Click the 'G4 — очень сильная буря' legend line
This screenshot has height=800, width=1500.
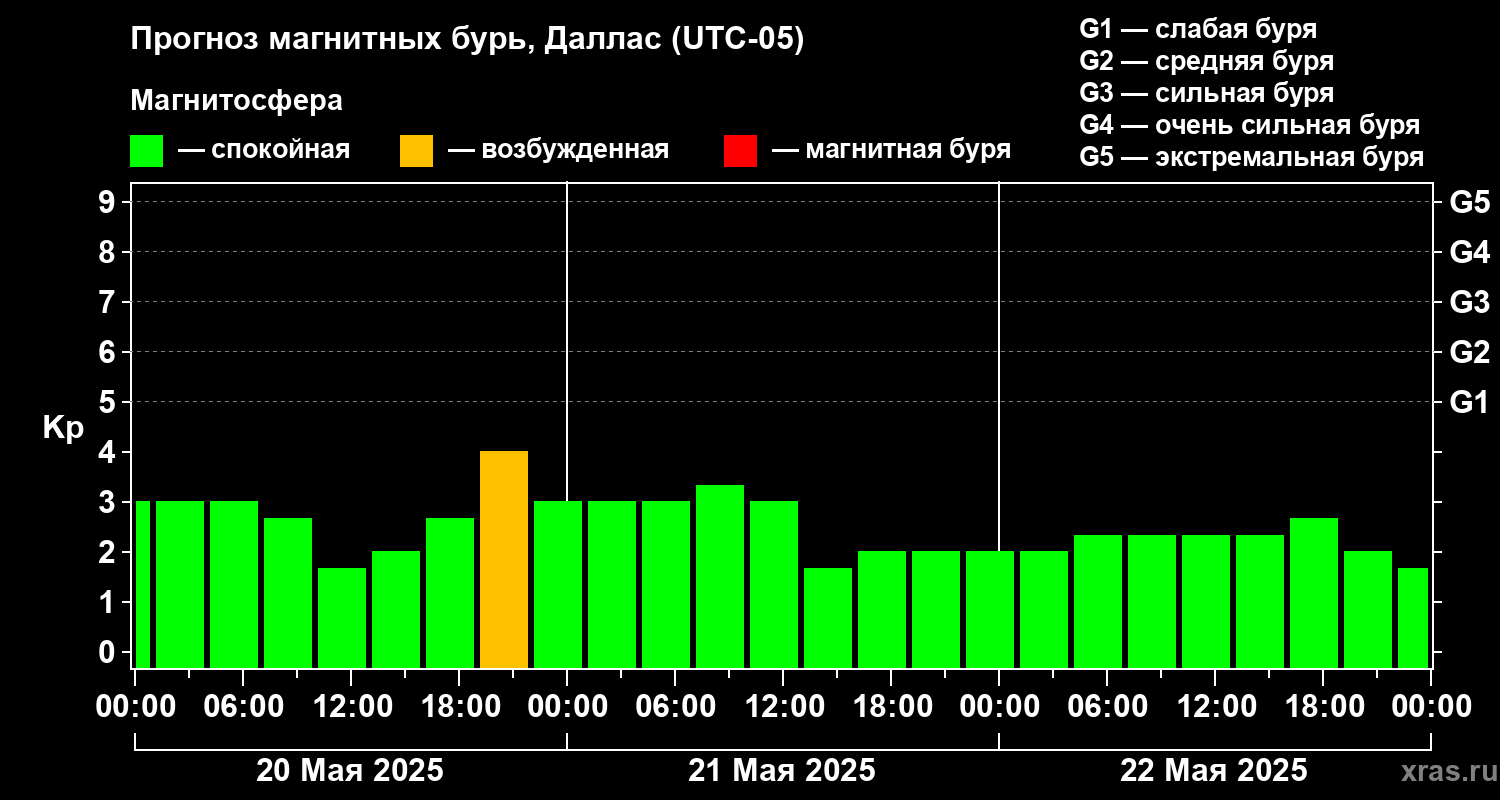1249,125
